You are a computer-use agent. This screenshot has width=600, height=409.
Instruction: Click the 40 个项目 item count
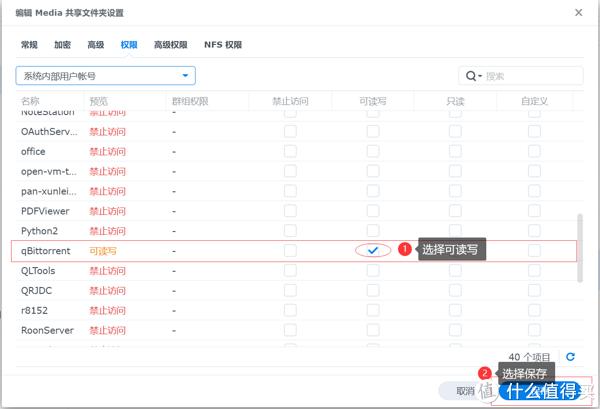[529, 357]
